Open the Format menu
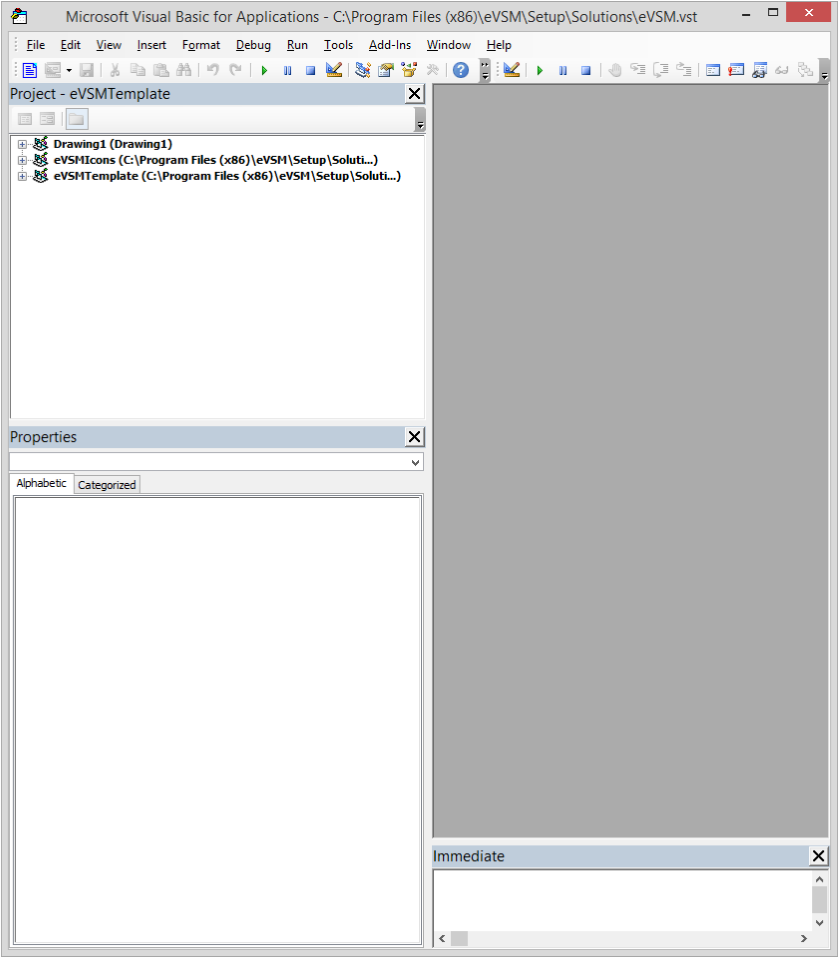 point(201,45)
